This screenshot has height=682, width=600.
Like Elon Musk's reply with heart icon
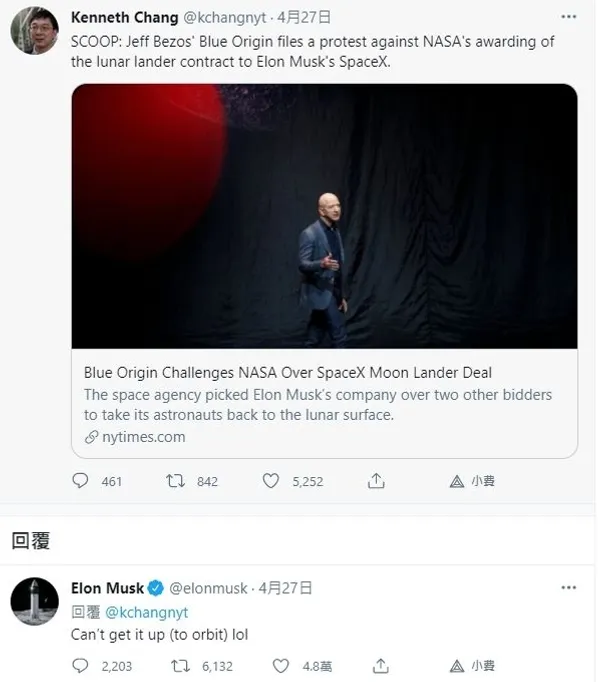281,665
